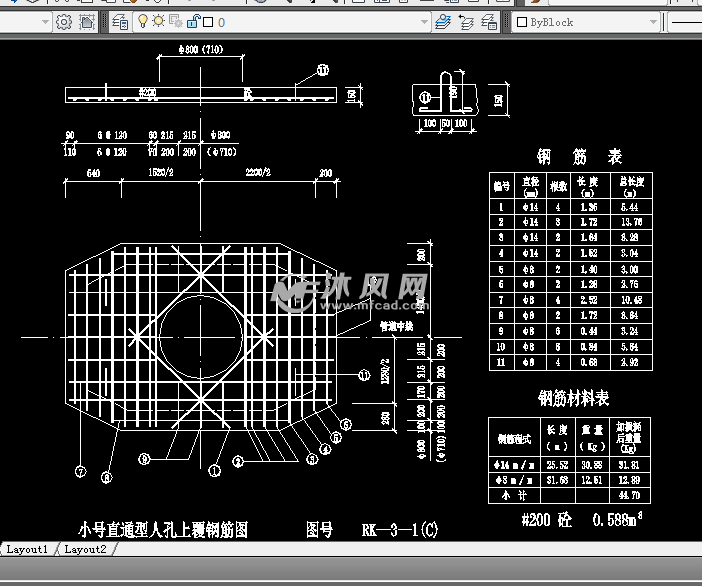Select drawing title 小号直通型人孔上覆钢筋图
Image resolution: width=702 pixels, height=587 pixels.
point(163,530)
